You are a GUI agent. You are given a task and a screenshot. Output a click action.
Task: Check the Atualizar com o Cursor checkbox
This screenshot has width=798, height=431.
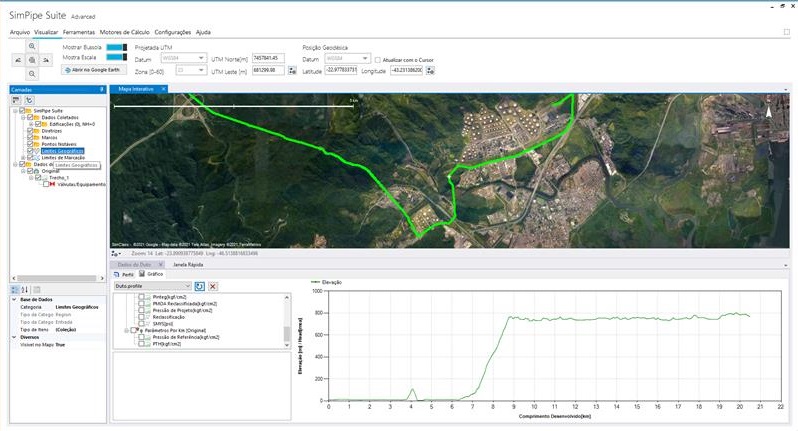pos(378,60)
